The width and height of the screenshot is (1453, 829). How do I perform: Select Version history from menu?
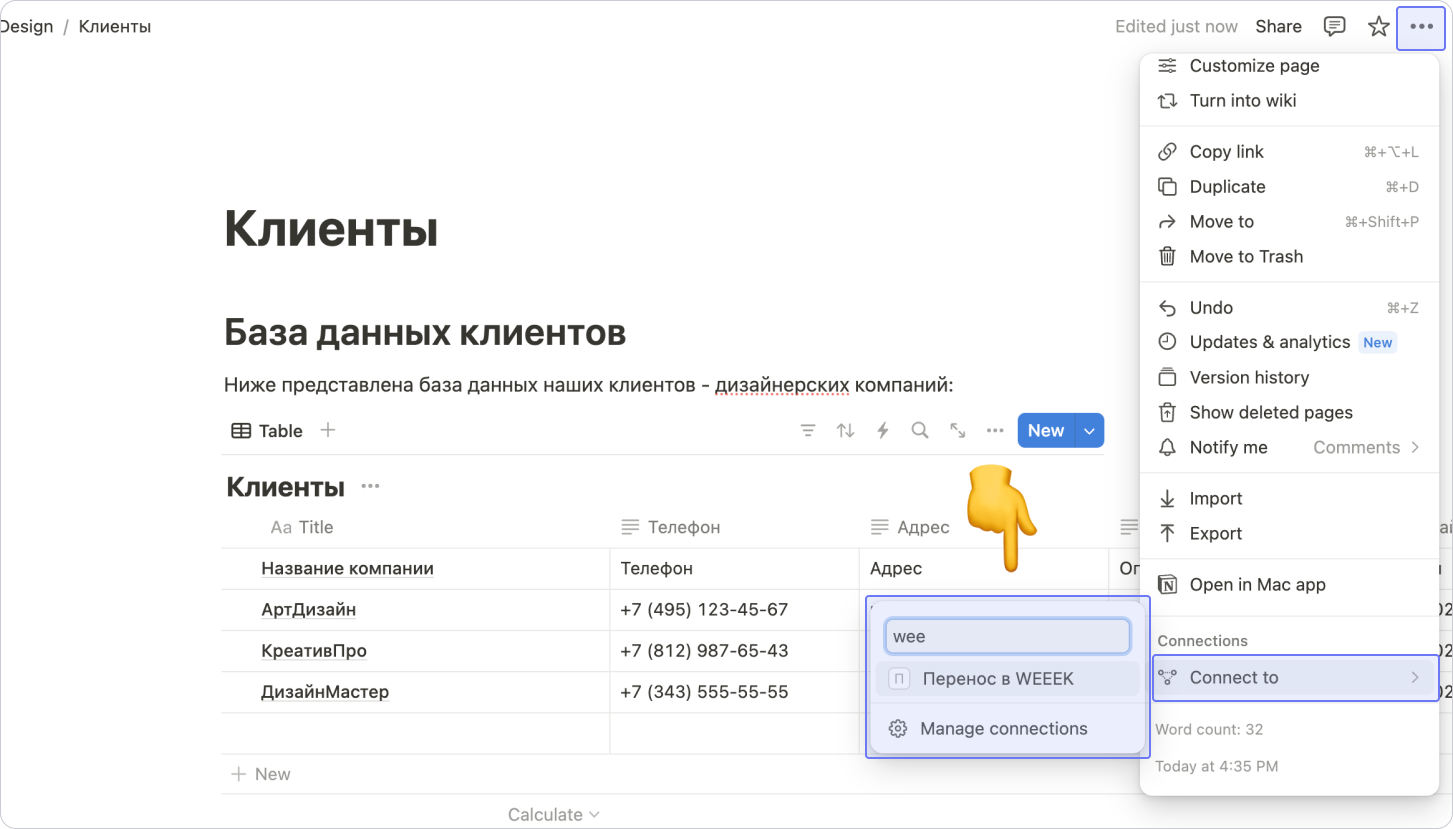(1249, 377)
